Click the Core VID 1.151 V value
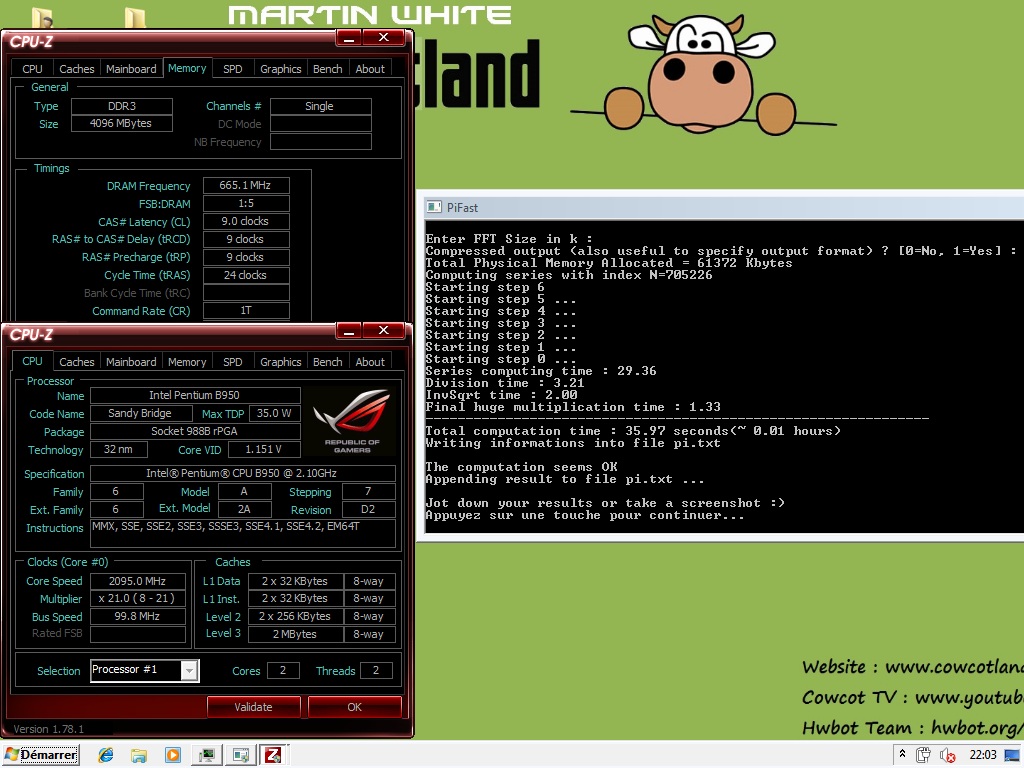 pos(263,449)
